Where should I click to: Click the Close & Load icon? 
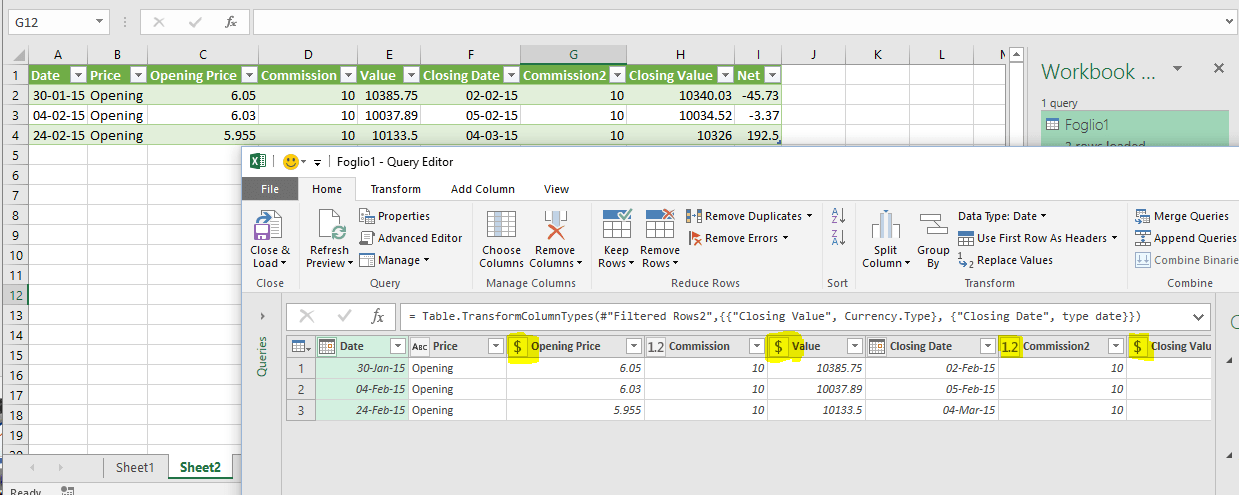[267, 225]
